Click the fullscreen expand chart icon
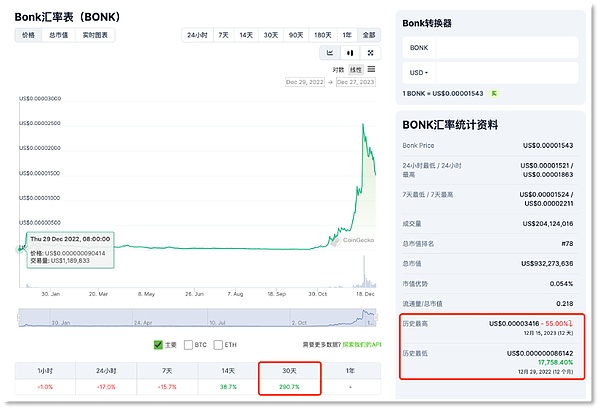Image resolution: width=600 pixels, height=410 pixels. 371,52
